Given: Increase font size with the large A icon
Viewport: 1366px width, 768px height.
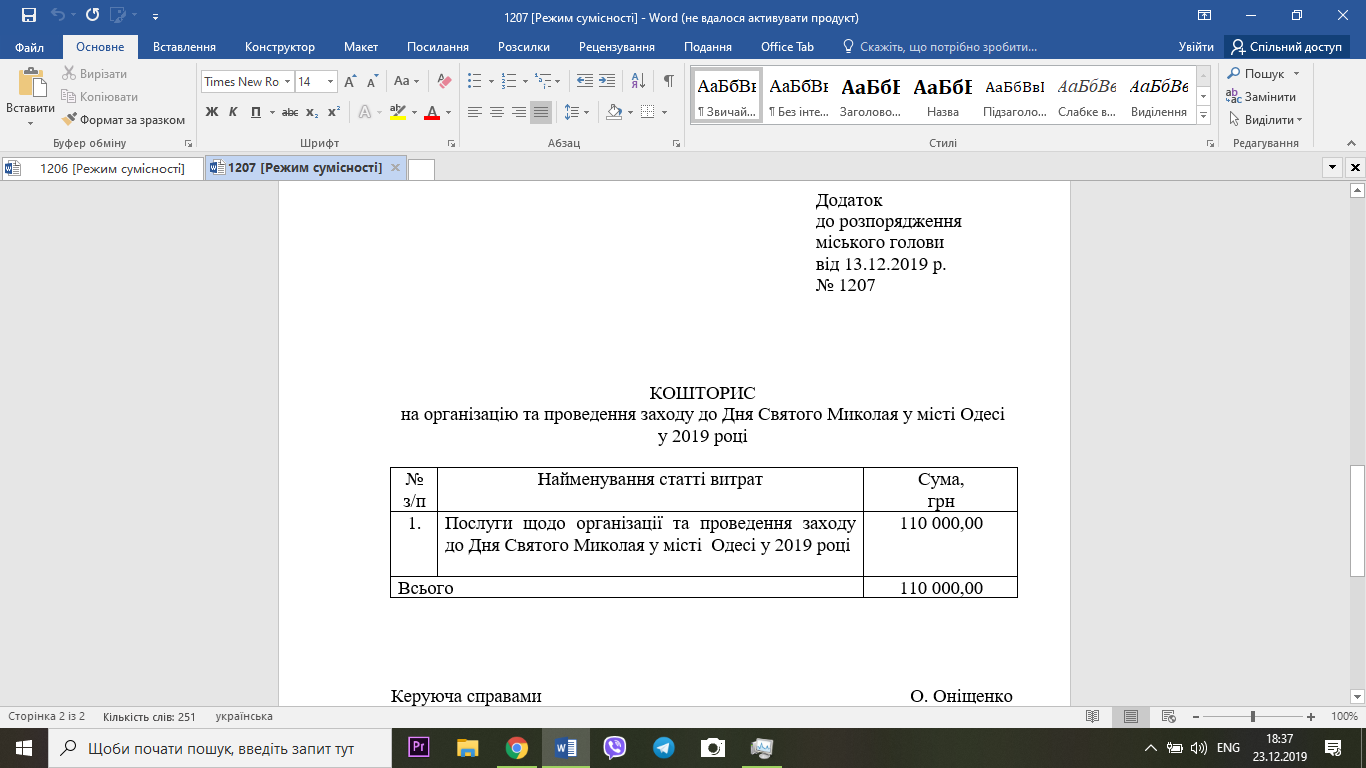Looking at the screenshot, I should 350,82.
